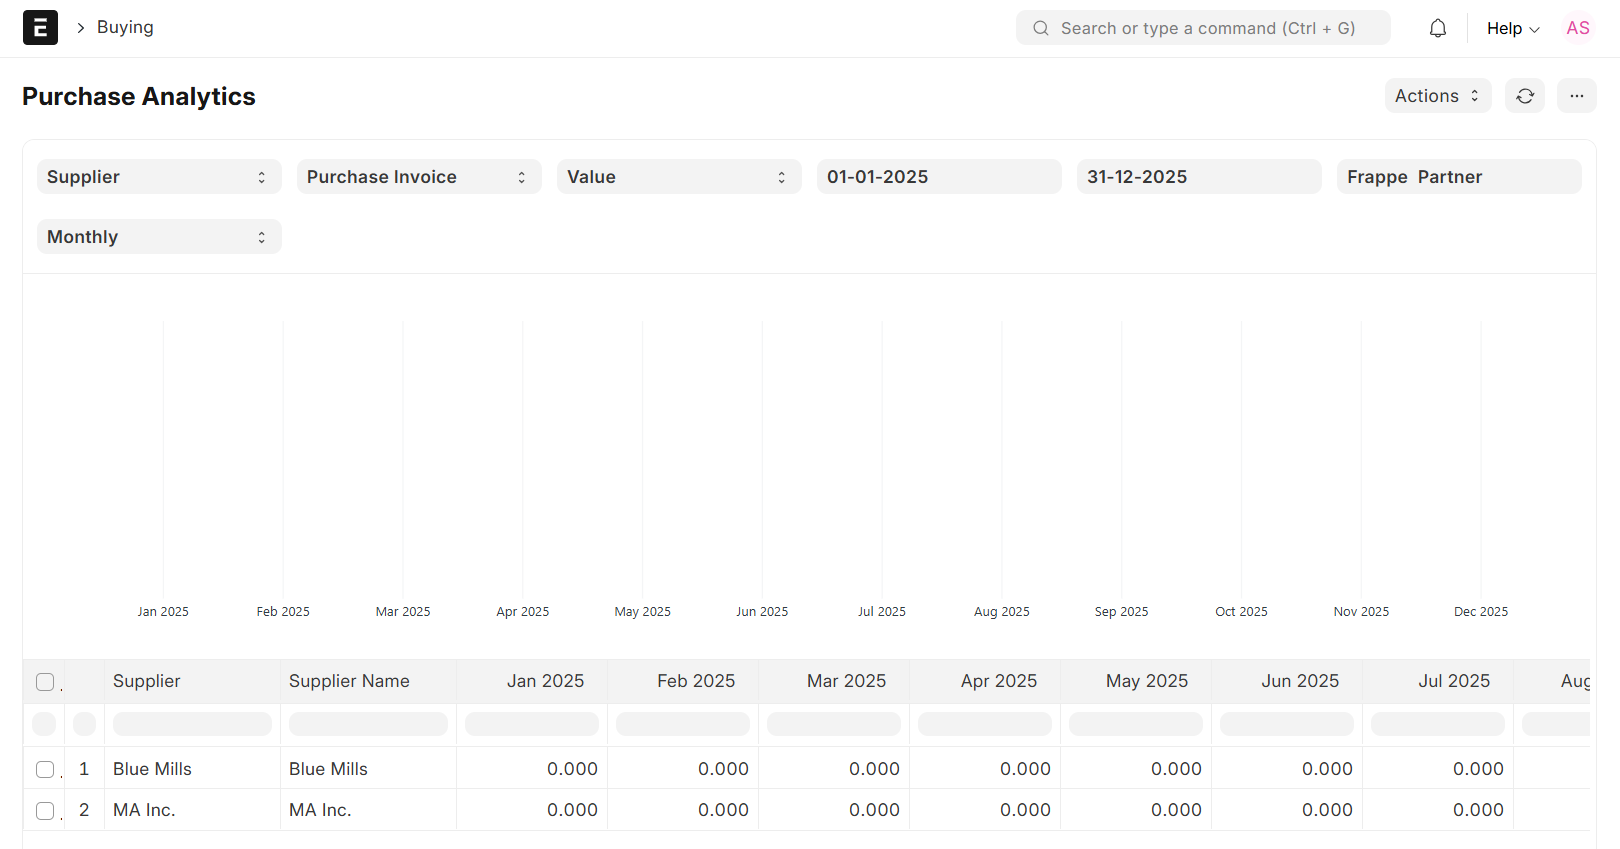The height and width of the screenshot is (849, 1620).
Task: Click the Jul 2025 column filter box
Action: click(x=1438, y=724)
